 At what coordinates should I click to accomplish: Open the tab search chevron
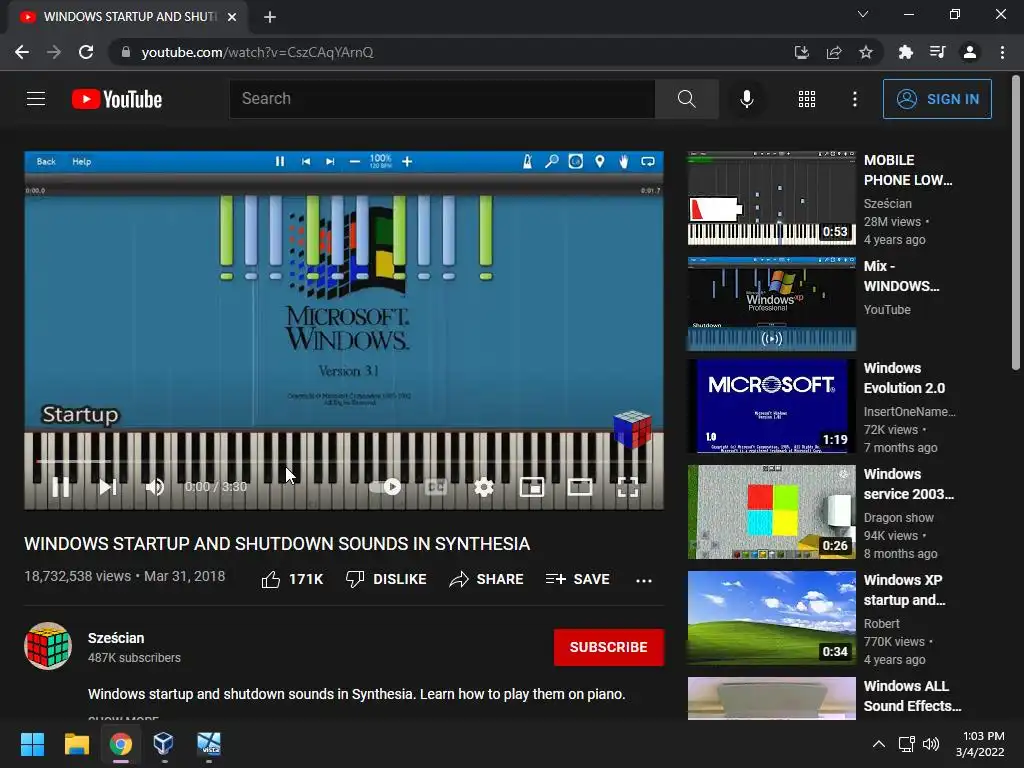(863, 14)
